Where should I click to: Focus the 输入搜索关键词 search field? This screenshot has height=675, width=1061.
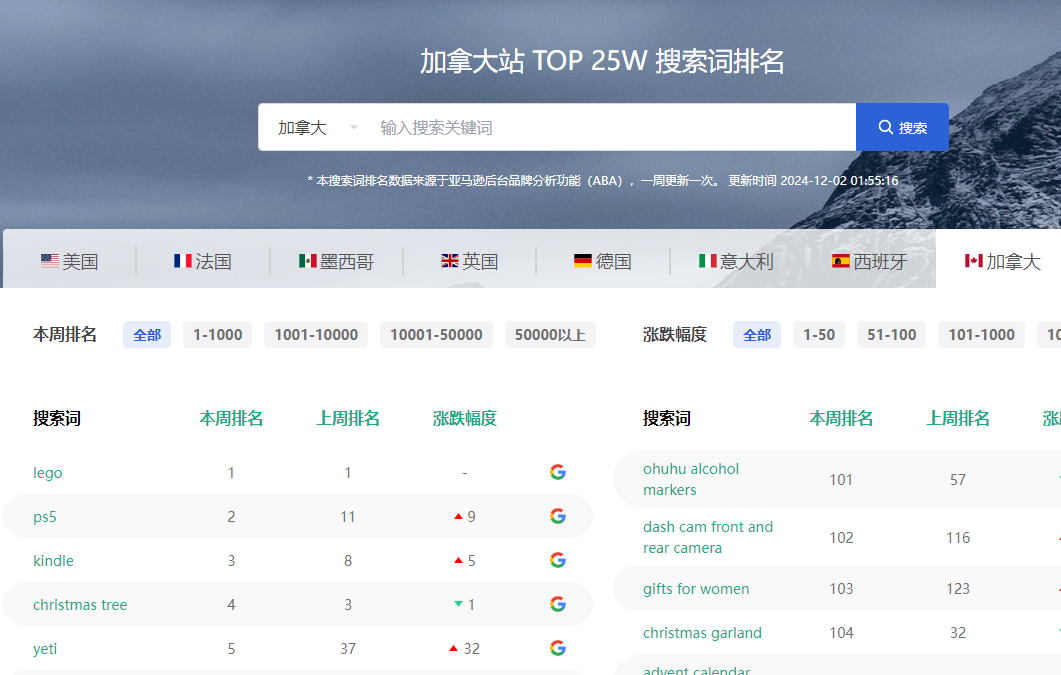pyautogui.click(x=612, y=127)
